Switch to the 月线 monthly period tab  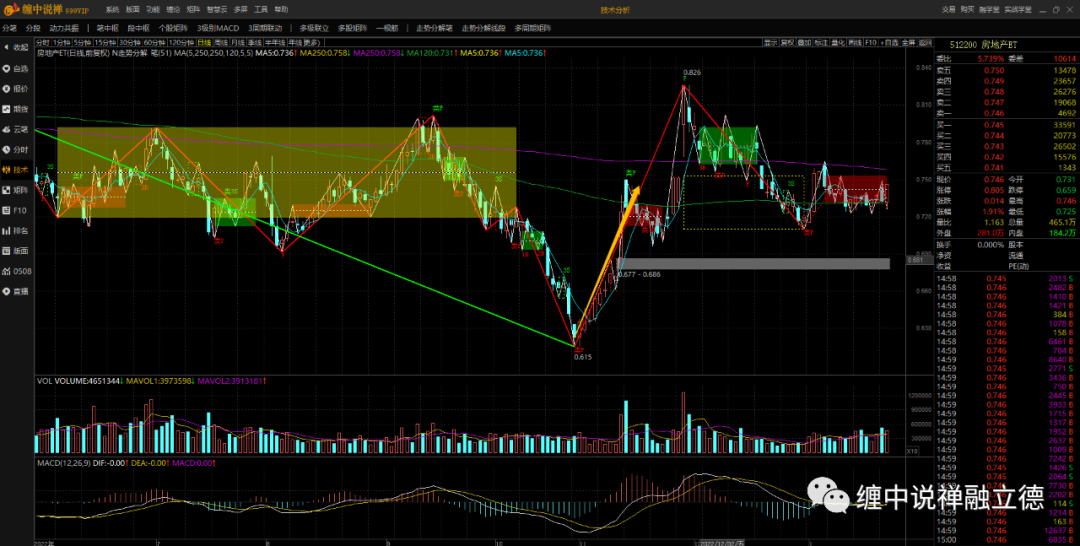(238, 43)
